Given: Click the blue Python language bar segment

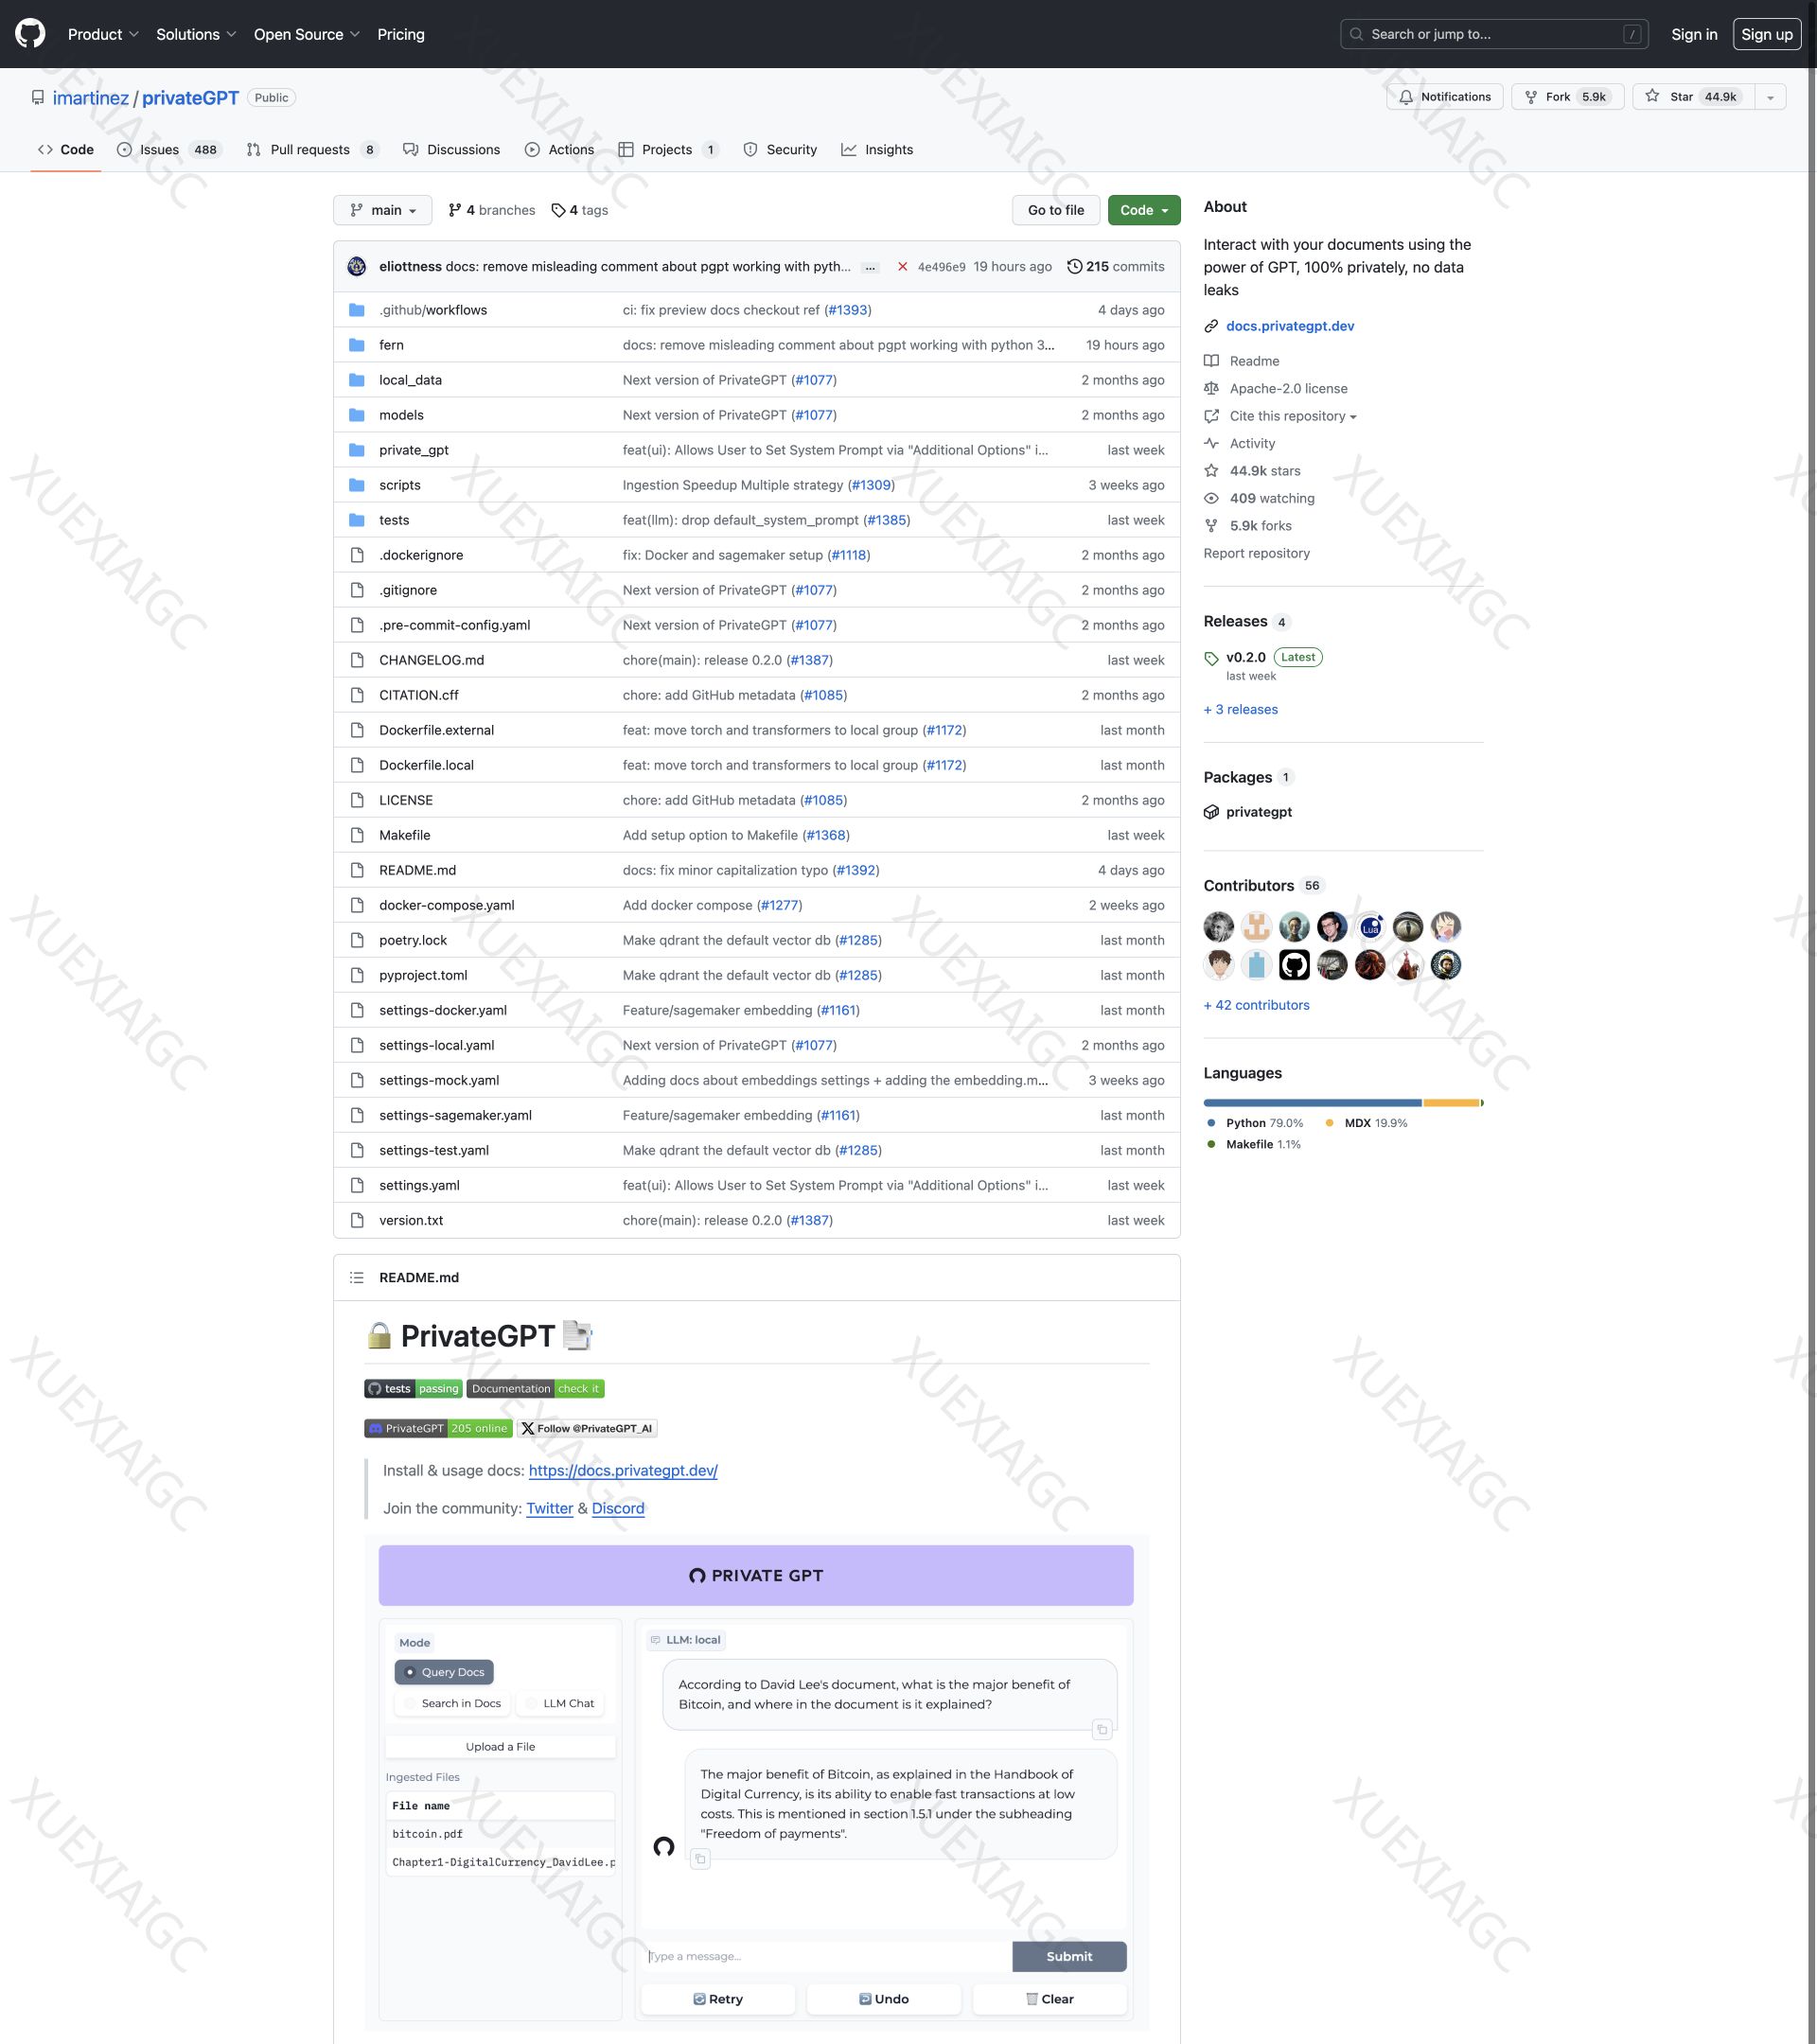Looking at the screenshot, I should [1311, 1102].
